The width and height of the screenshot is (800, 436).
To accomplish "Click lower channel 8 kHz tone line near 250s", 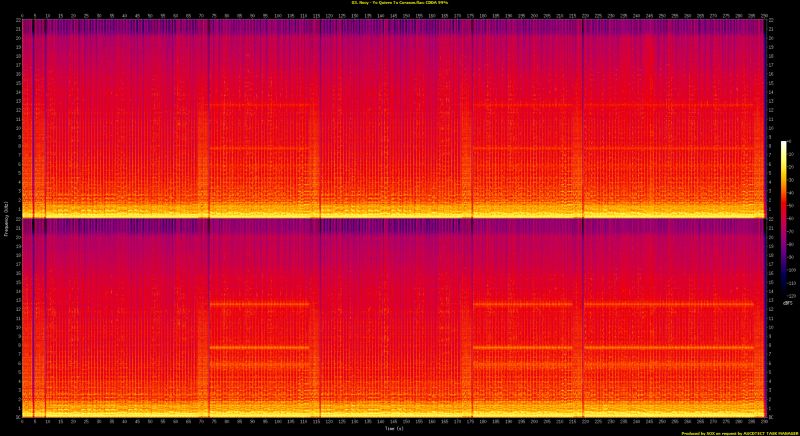I will (660, 348).
